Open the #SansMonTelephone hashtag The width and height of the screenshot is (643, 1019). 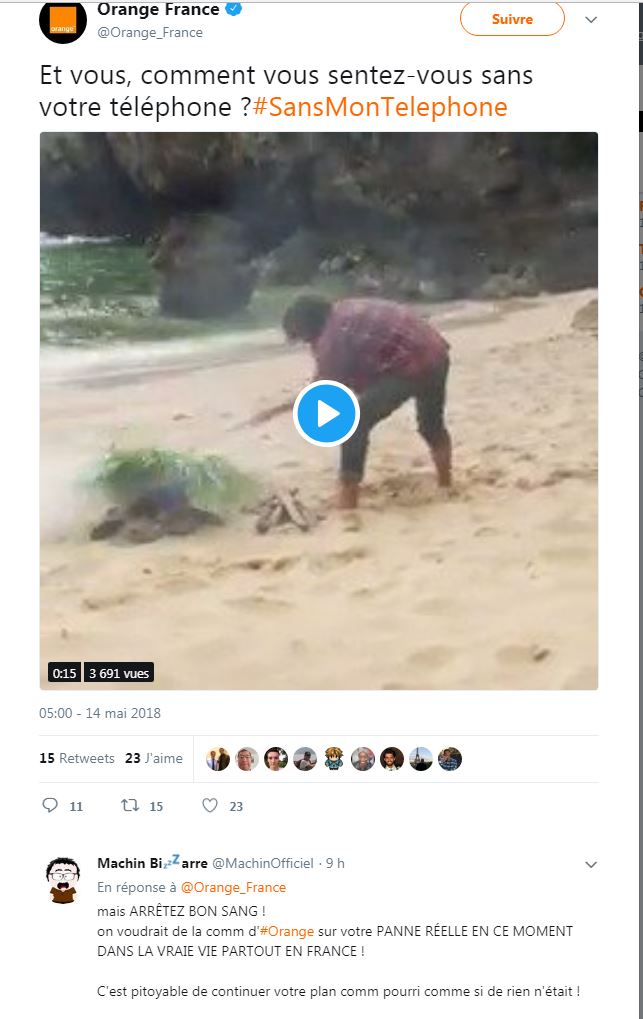pos(380,107)
